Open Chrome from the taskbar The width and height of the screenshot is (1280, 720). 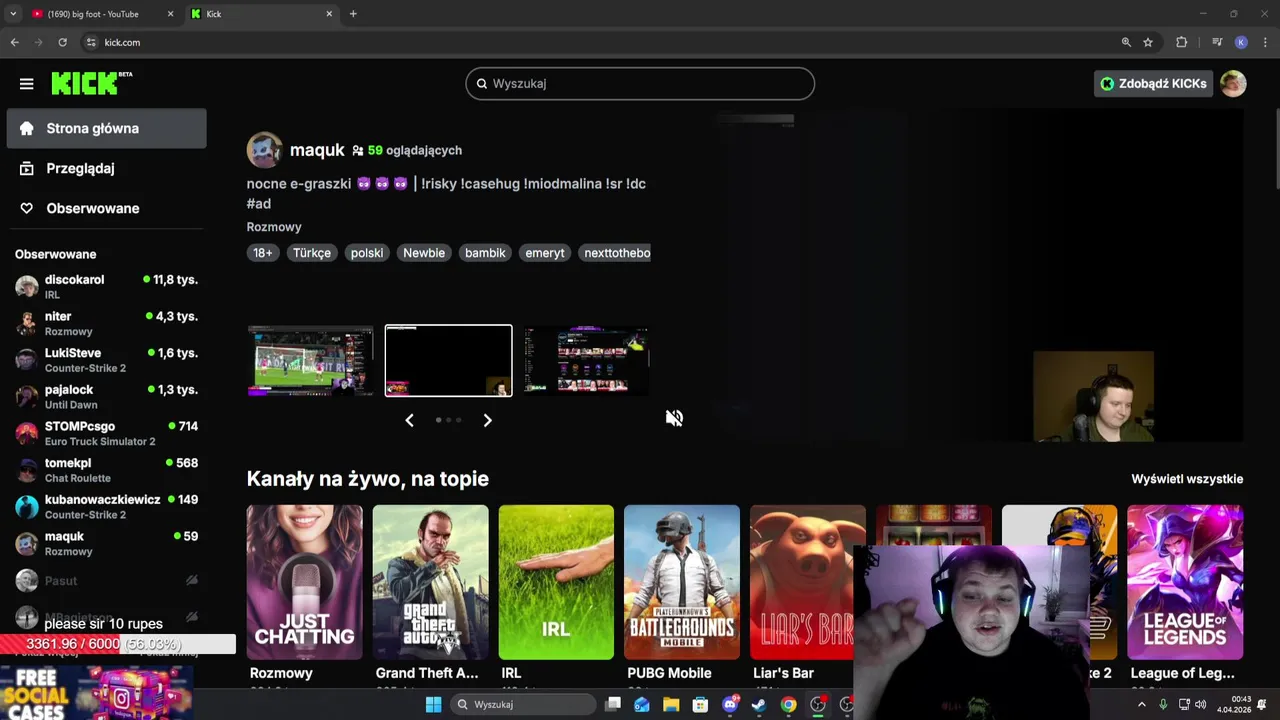coord(788,704)
